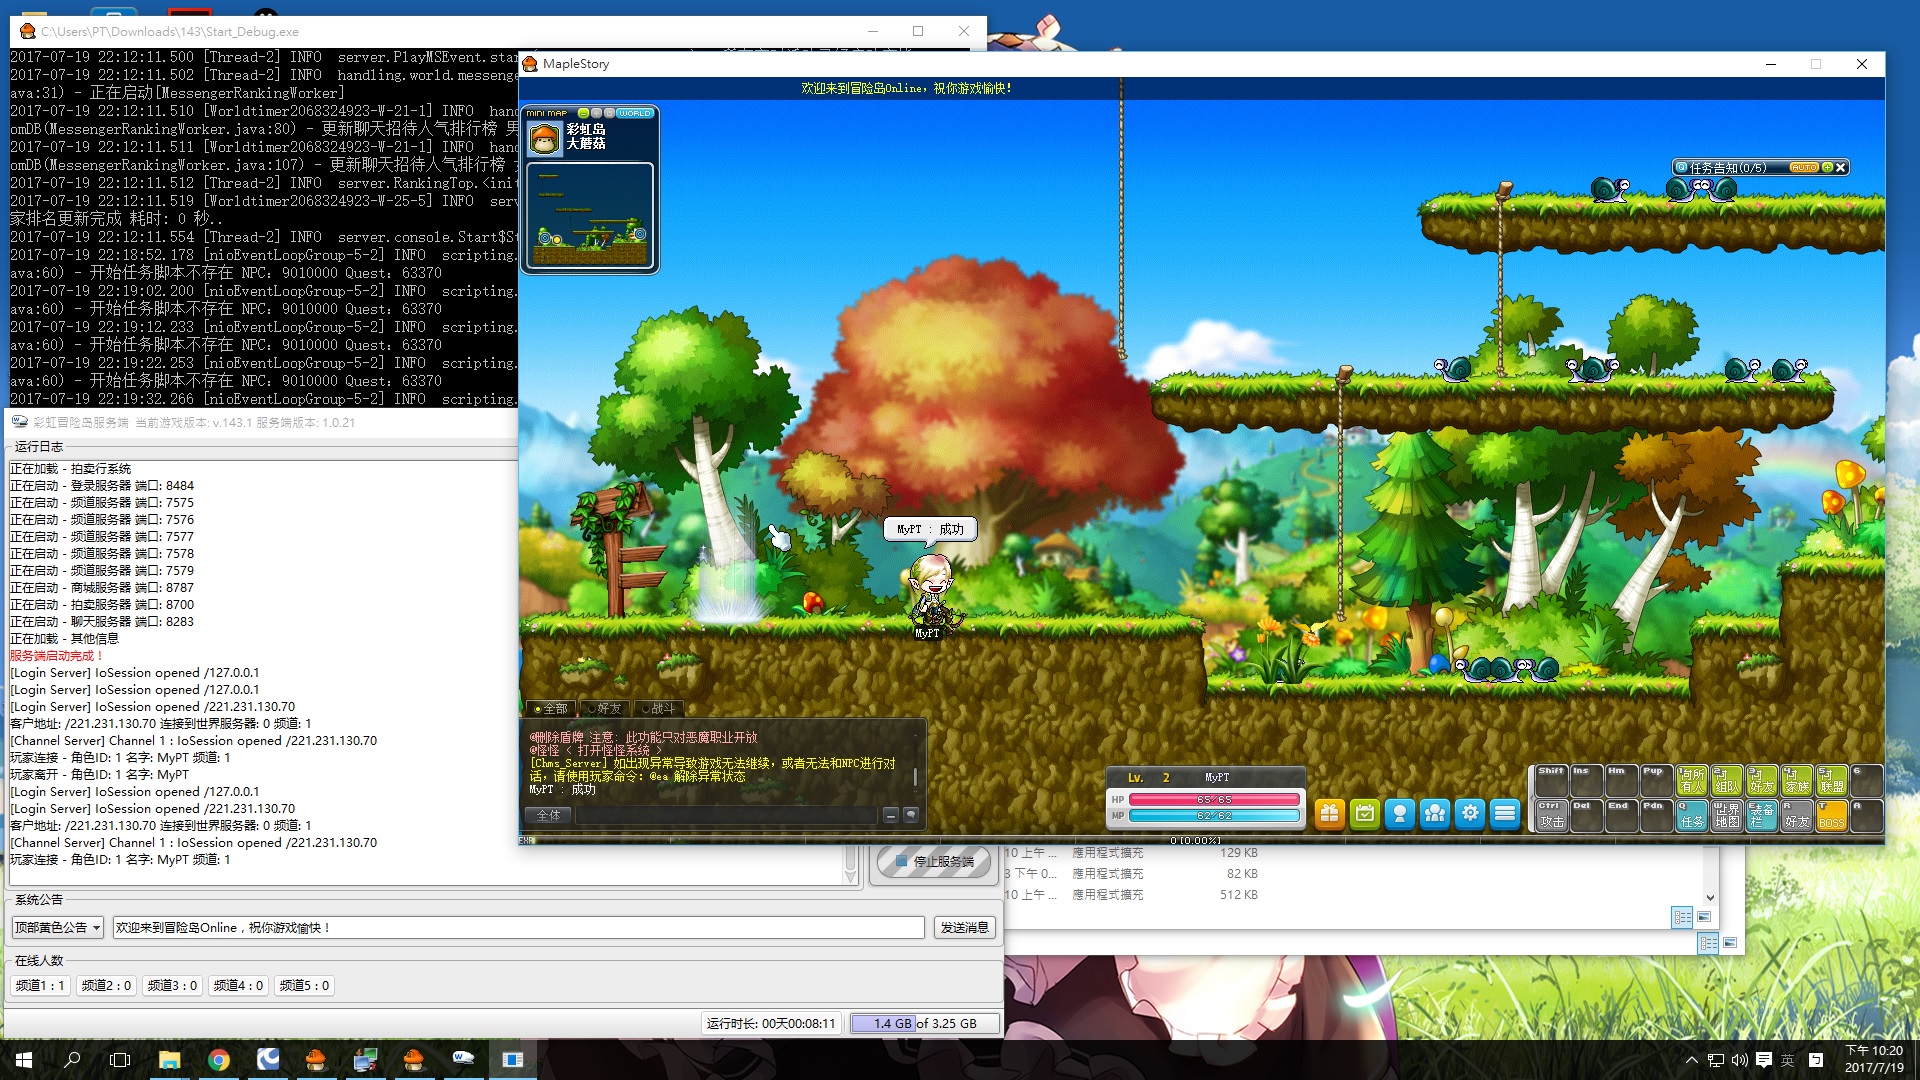Click the 运行时长 uptime status text
The image size is (1920, 1080).
tap(770, 1023)
